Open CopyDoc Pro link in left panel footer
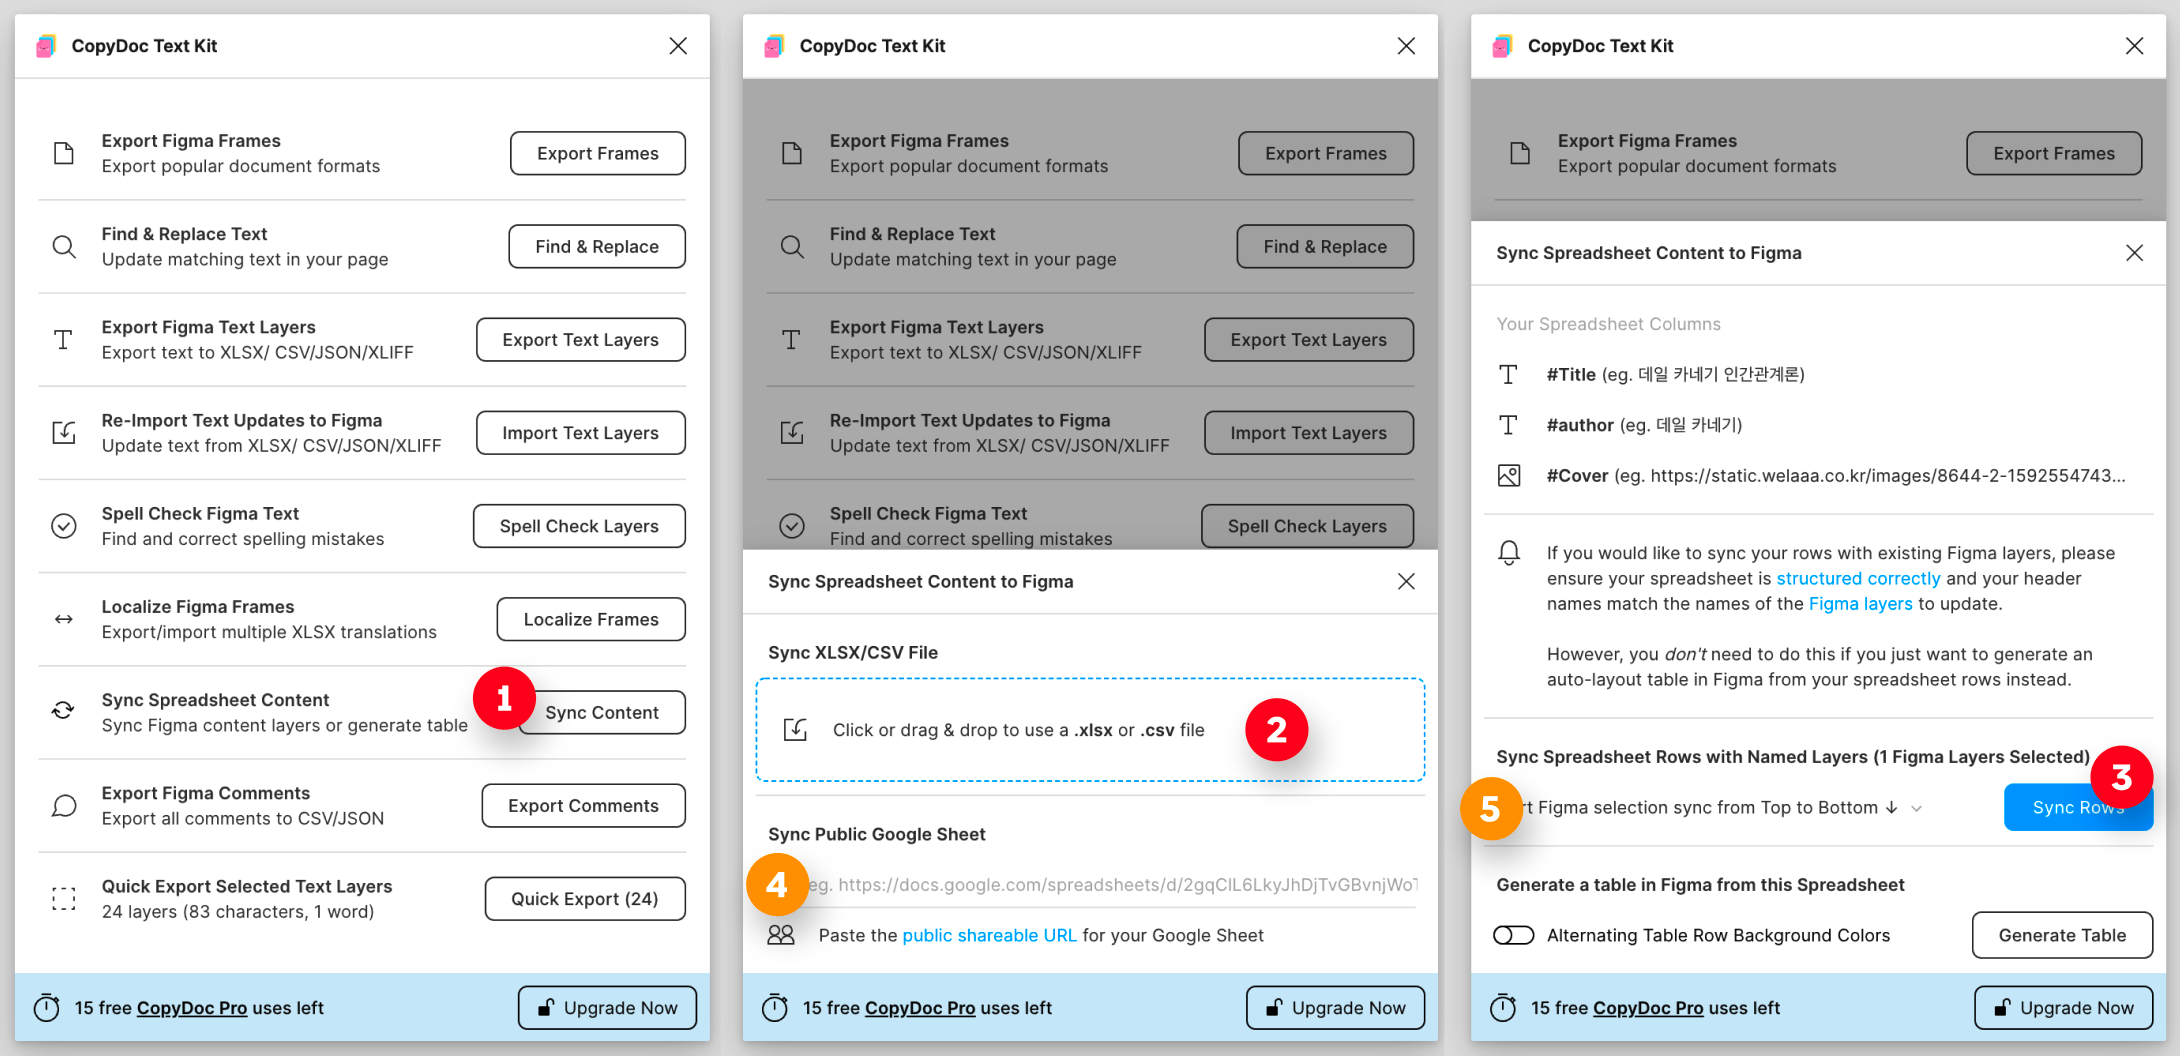This screenshot has height=1056, width=2180. [192, 1008]
